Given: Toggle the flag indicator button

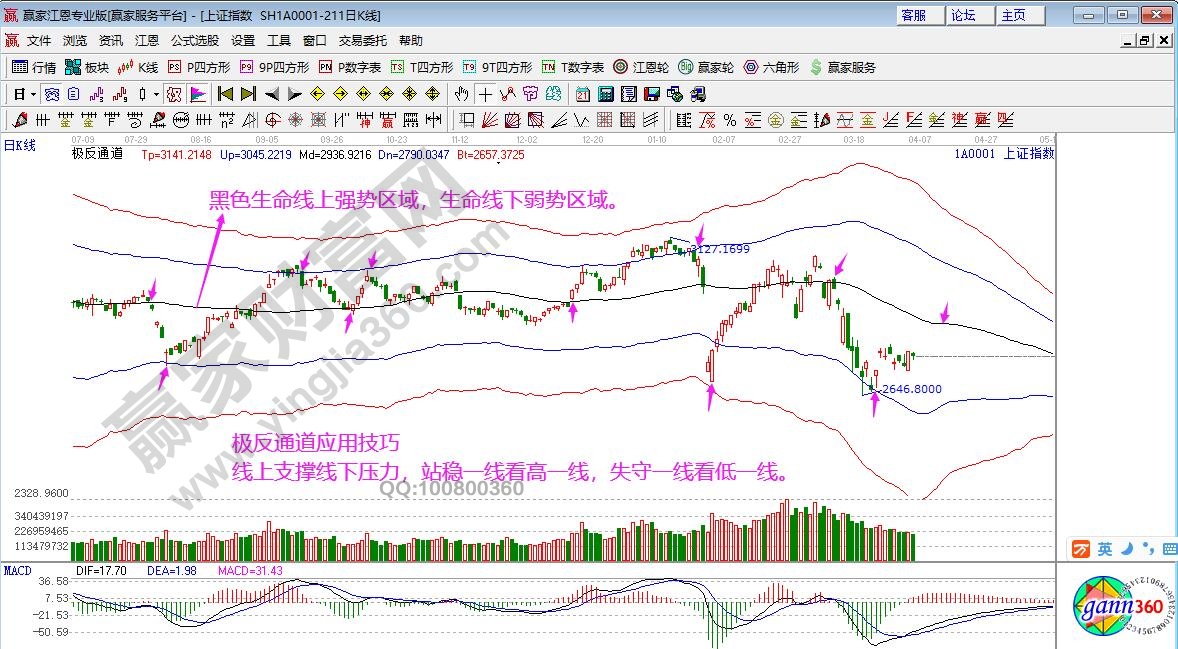Looking at the screenshot, I should pyautogui.click(x=198, y=94).
